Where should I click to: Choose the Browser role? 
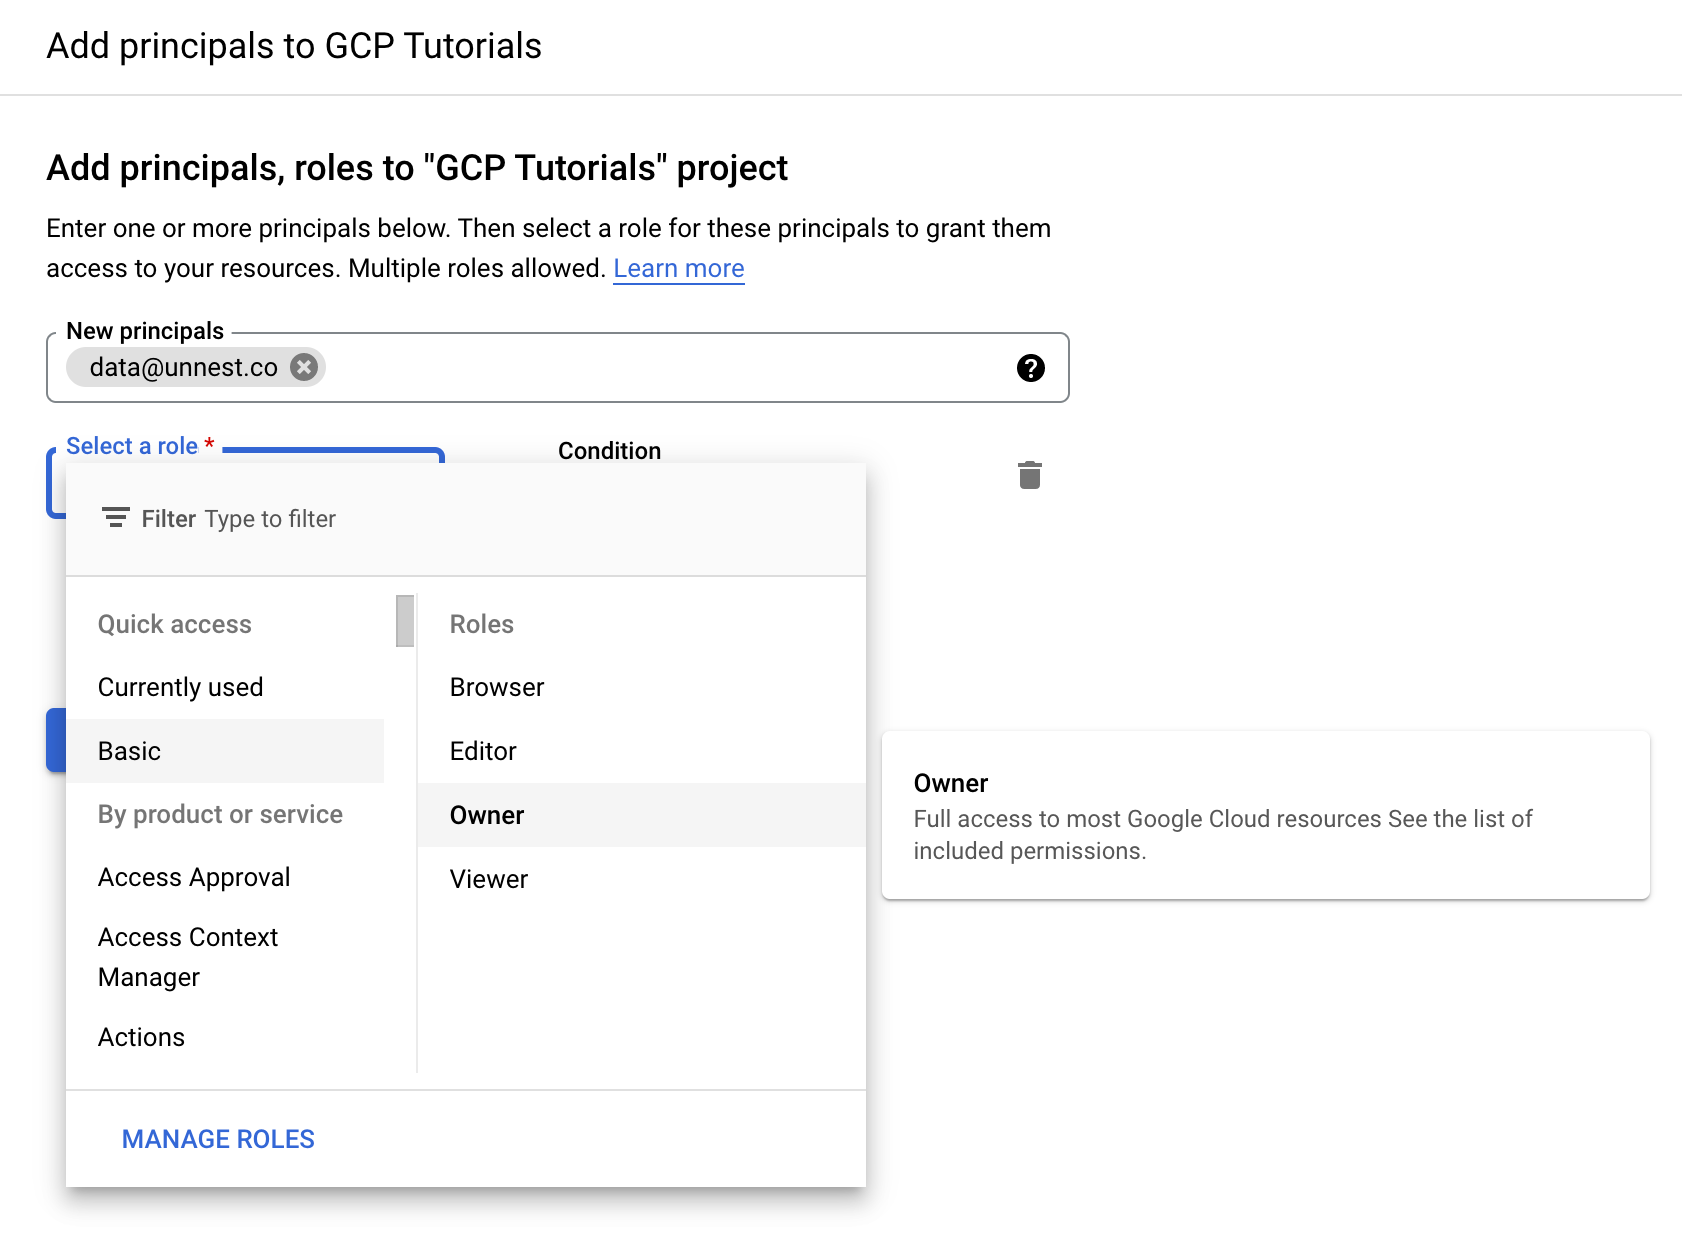point(641,687)
